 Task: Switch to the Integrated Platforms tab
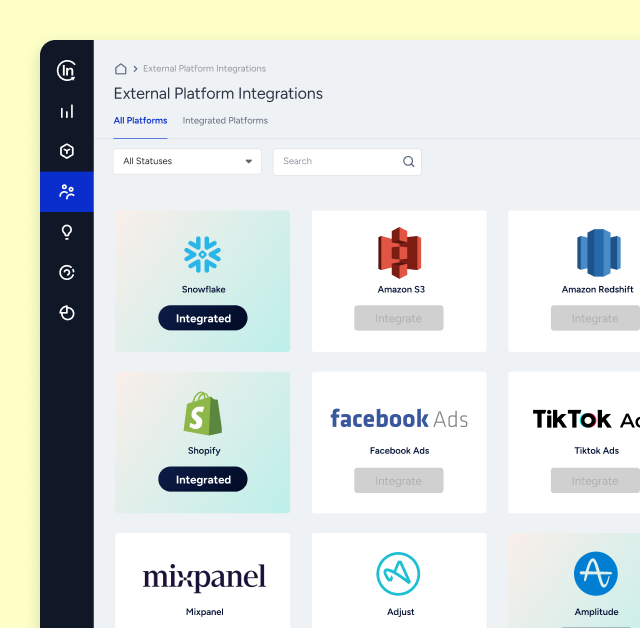coord(225,121)
